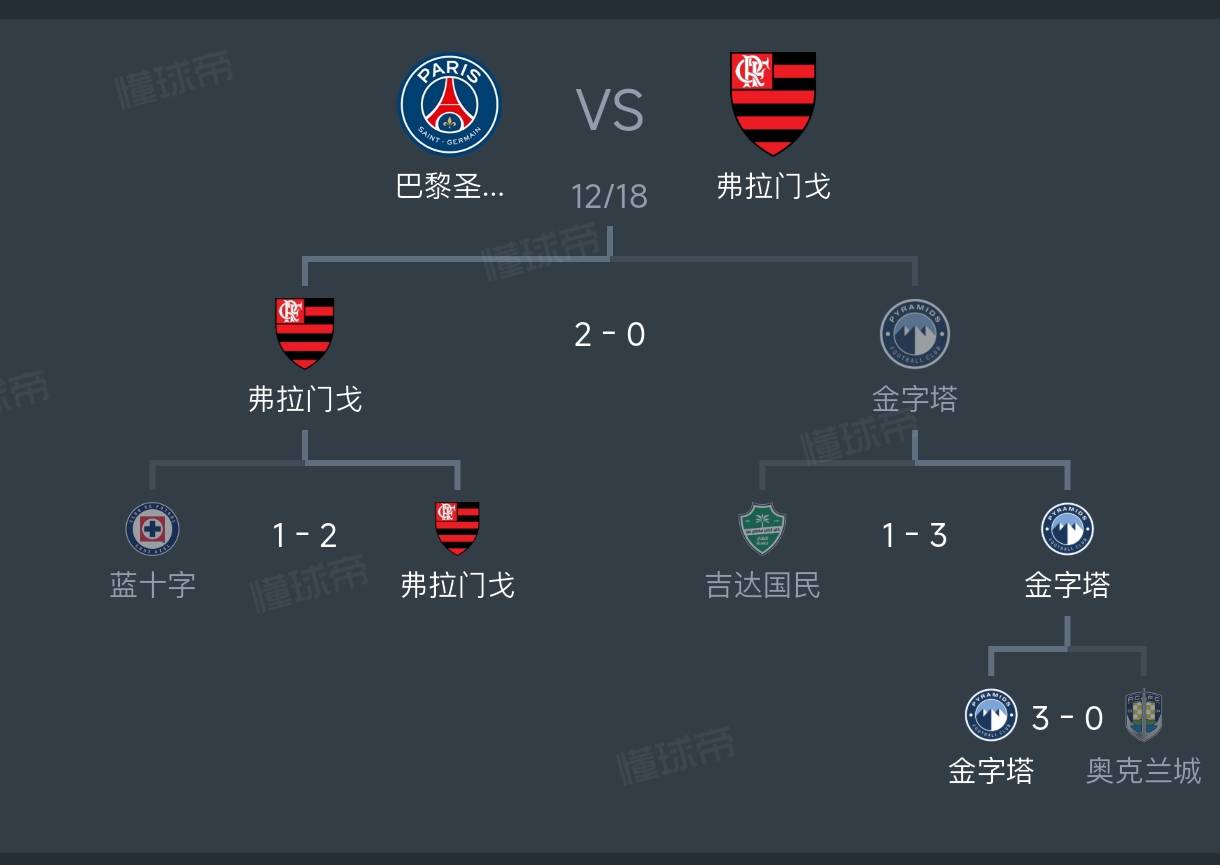Click the Auckland City (奥克兰城) crest
The width and height of the screenshot is (1220, 865).
tap(1143, 715)
